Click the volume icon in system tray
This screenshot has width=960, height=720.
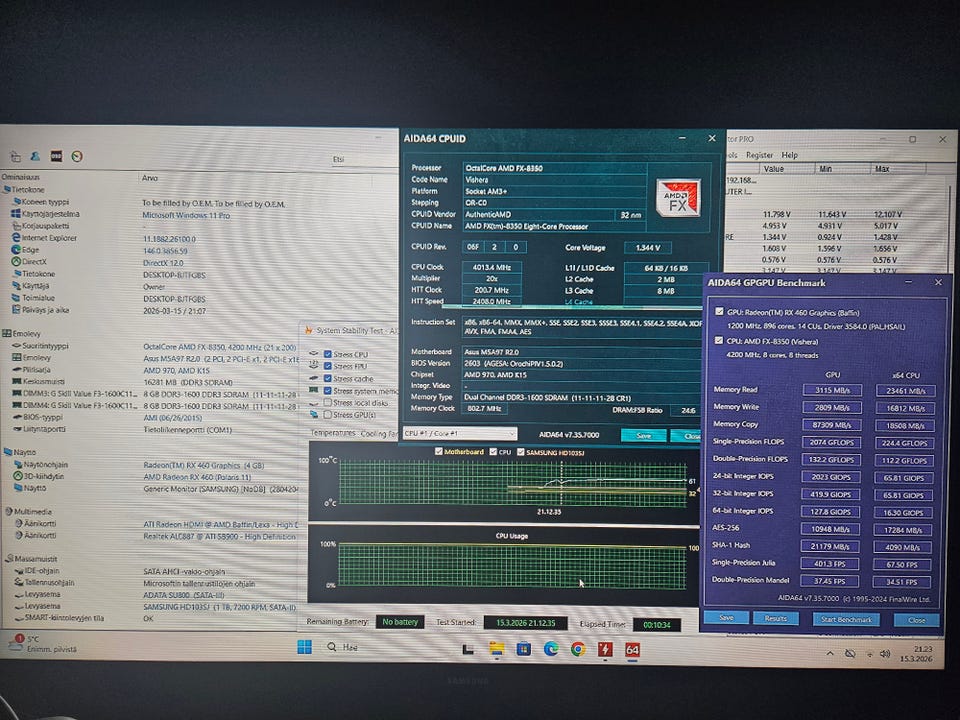tap(885, 654)
